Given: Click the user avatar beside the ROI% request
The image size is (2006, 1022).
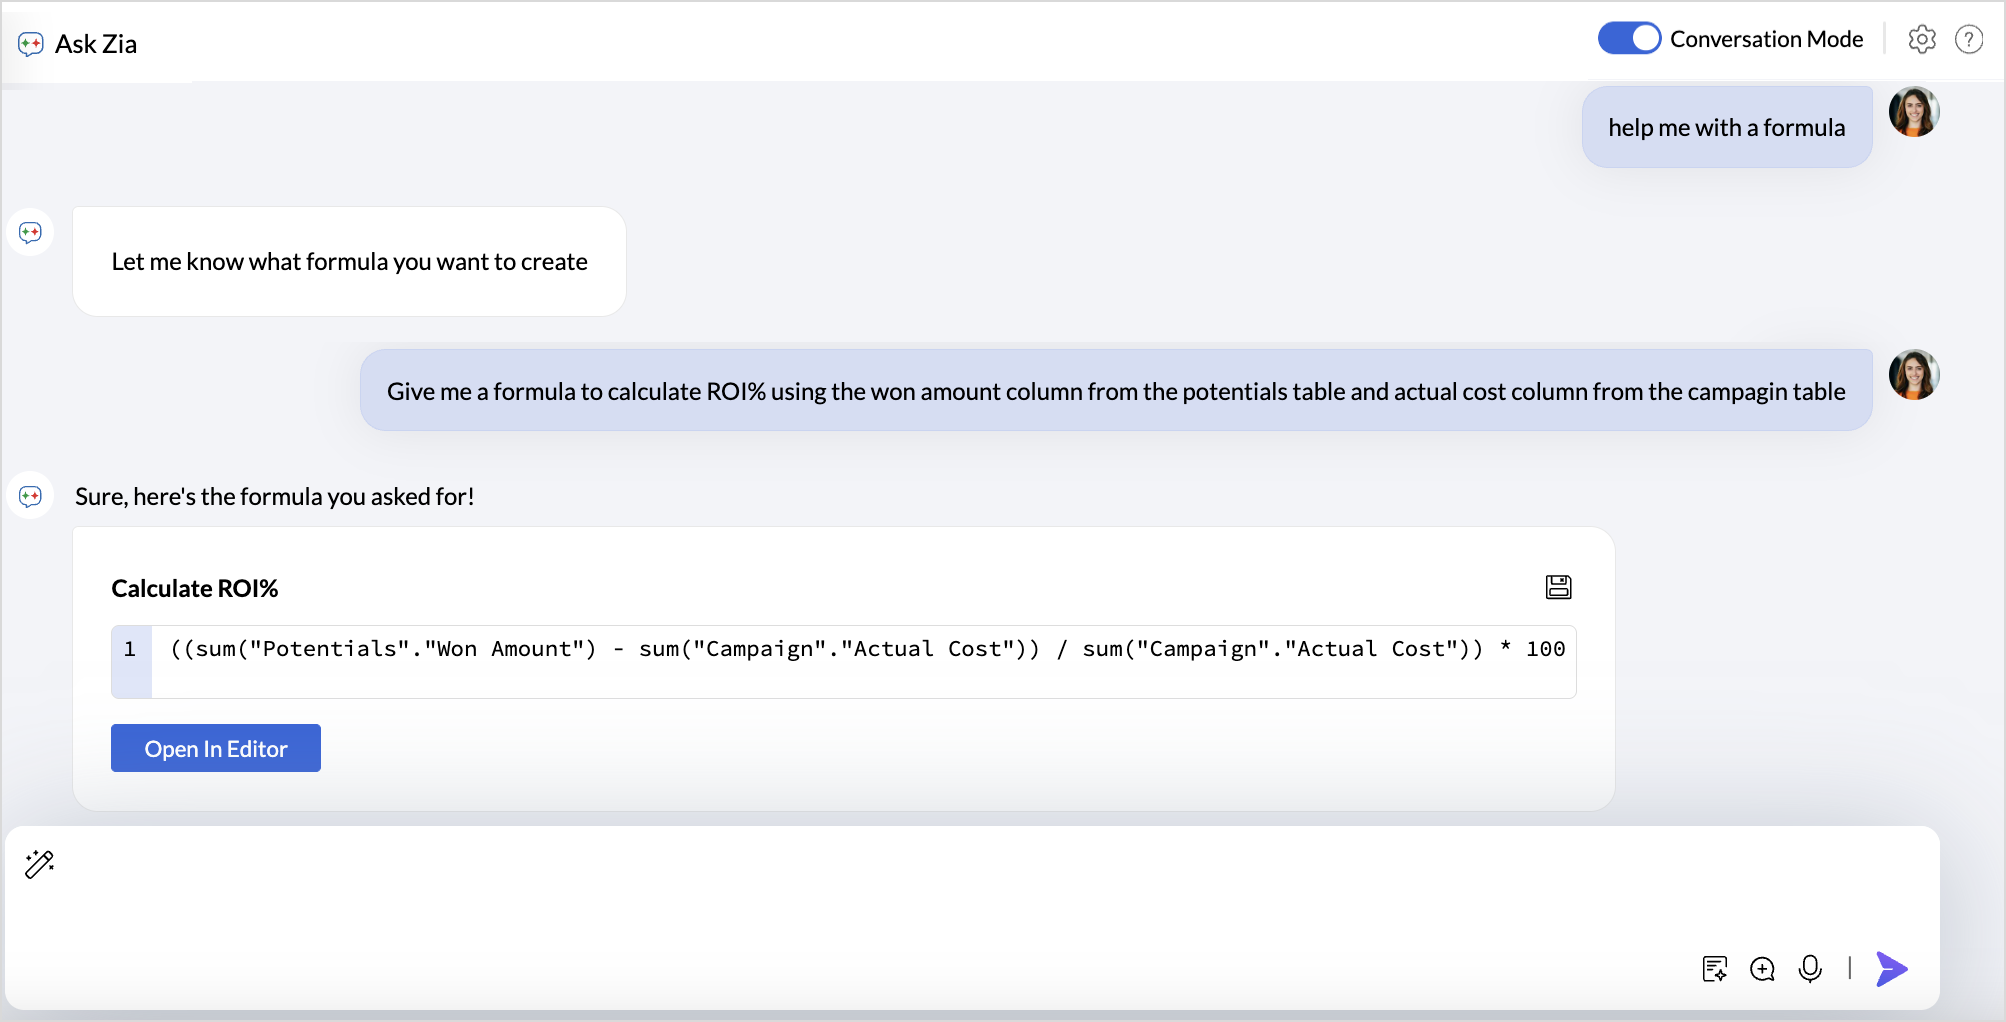Looking at the screenshot, I should coord(1913,375).
